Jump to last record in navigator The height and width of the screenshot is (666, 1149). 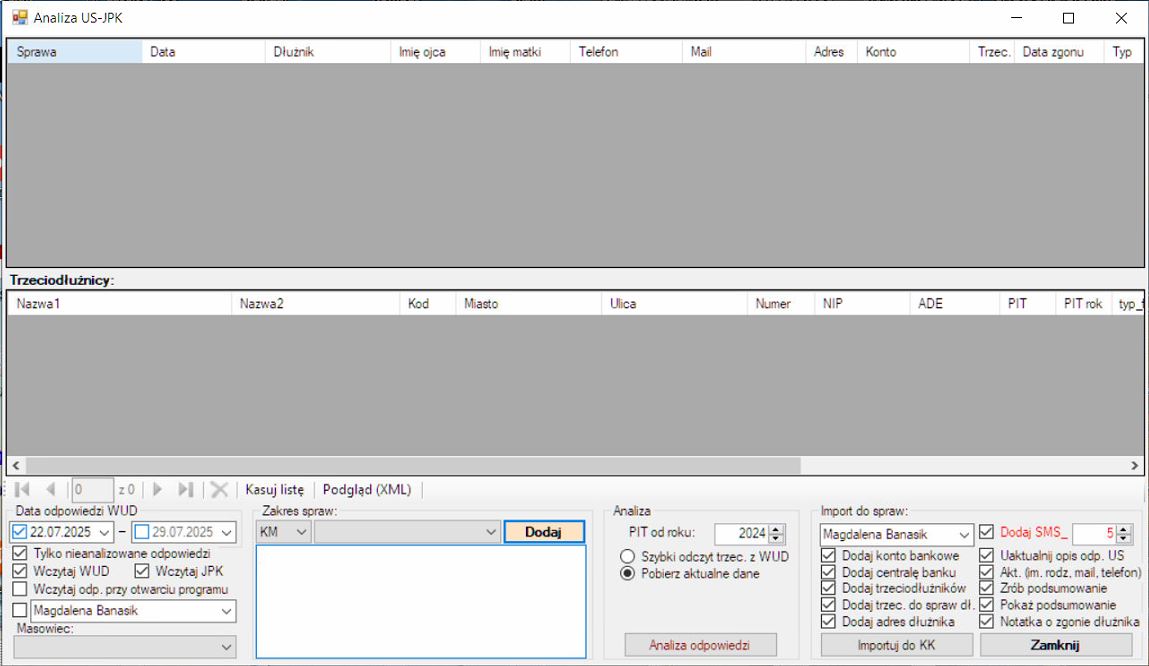click(x=185, y=490)
